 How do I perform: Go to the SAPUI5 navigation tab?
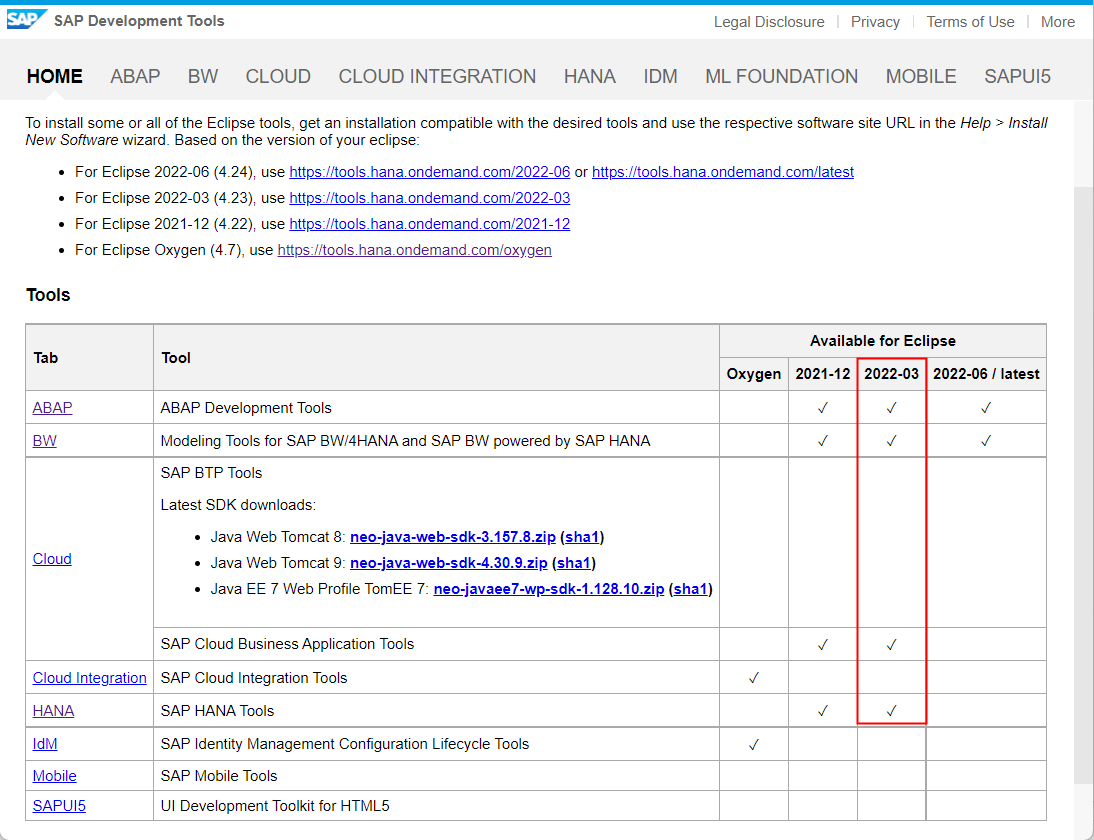coord(1017,76)
